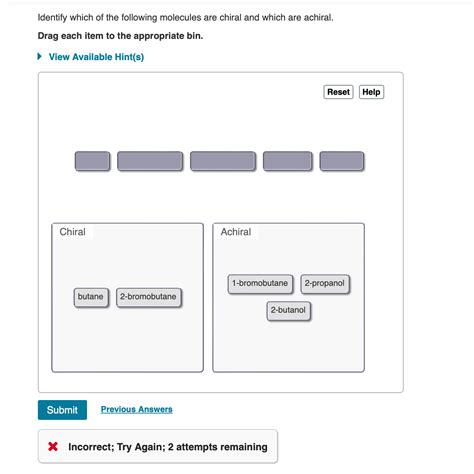Viewport: 474px width, 474px height.
Task: Click the Help button
Action: pos(371,92)
